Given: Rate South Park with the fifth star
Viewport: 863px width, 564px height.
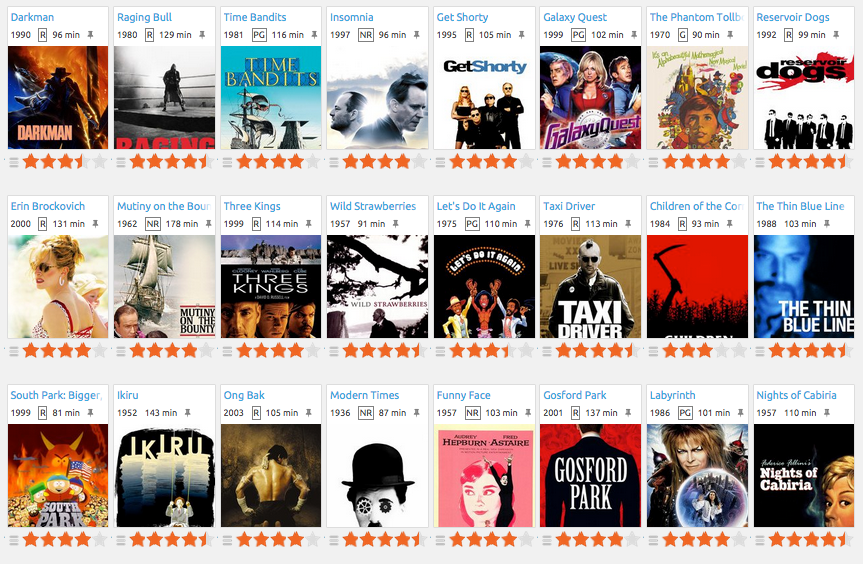Looking at the screenshot, I should tap(100, 540).
